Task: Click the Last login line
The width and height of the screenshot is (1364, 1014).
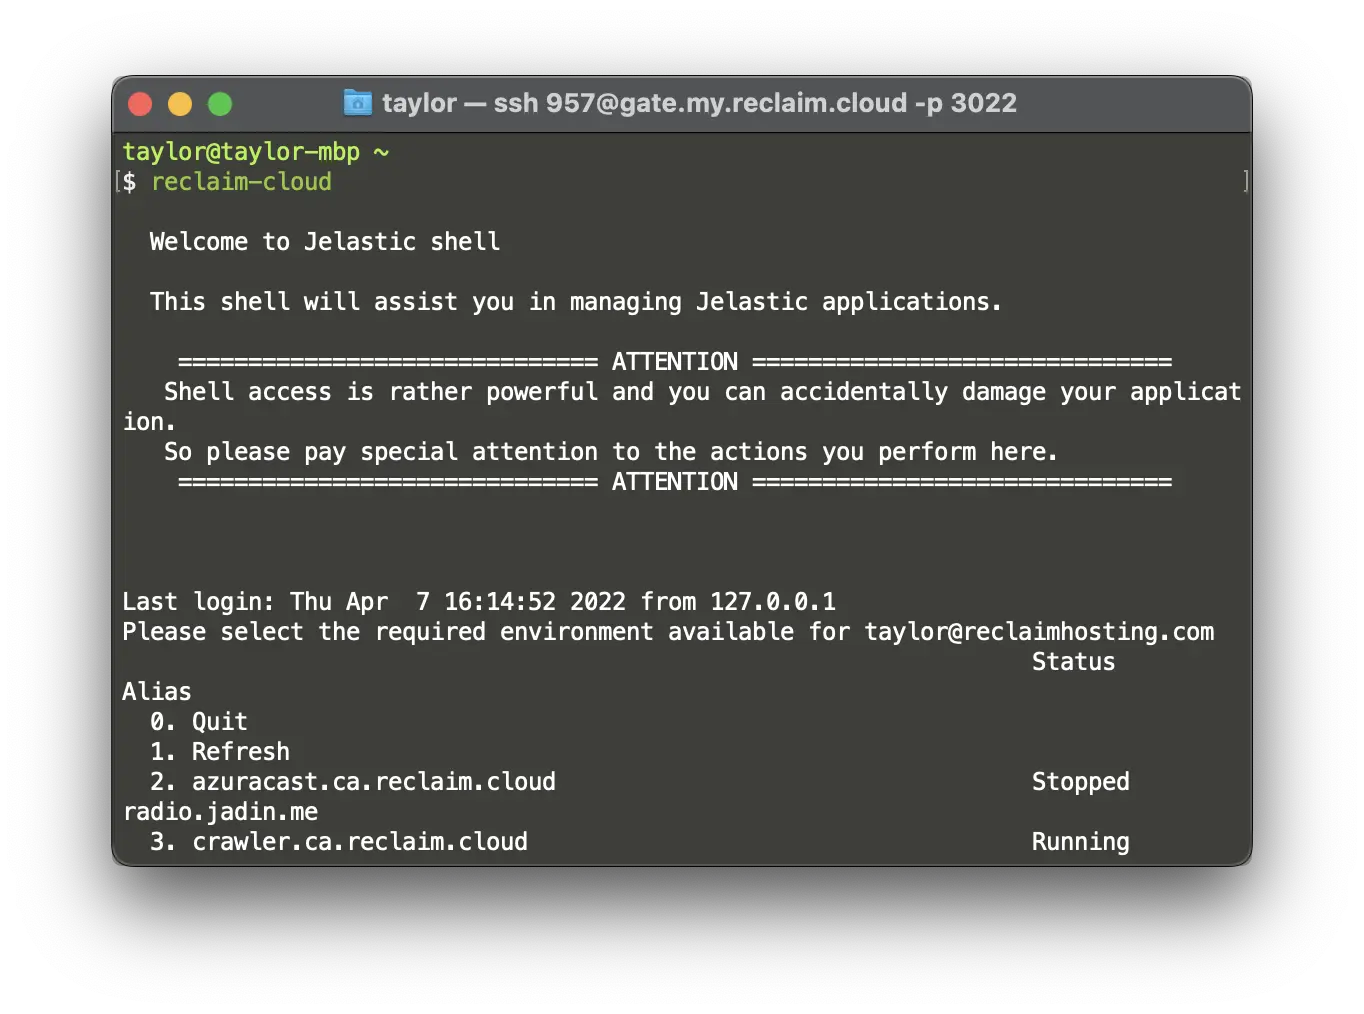Action: [x=479, y=602]
